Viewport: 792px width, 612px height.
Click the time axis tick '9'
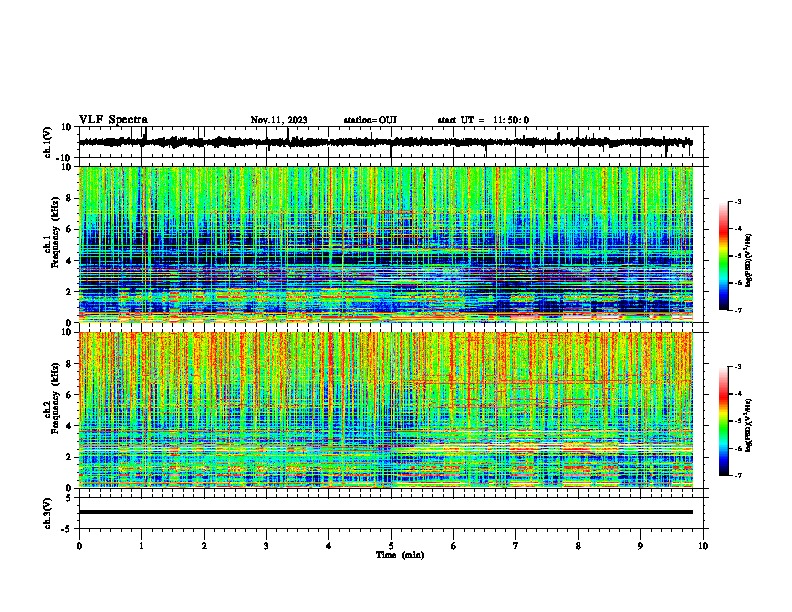(x=640, y=546)
